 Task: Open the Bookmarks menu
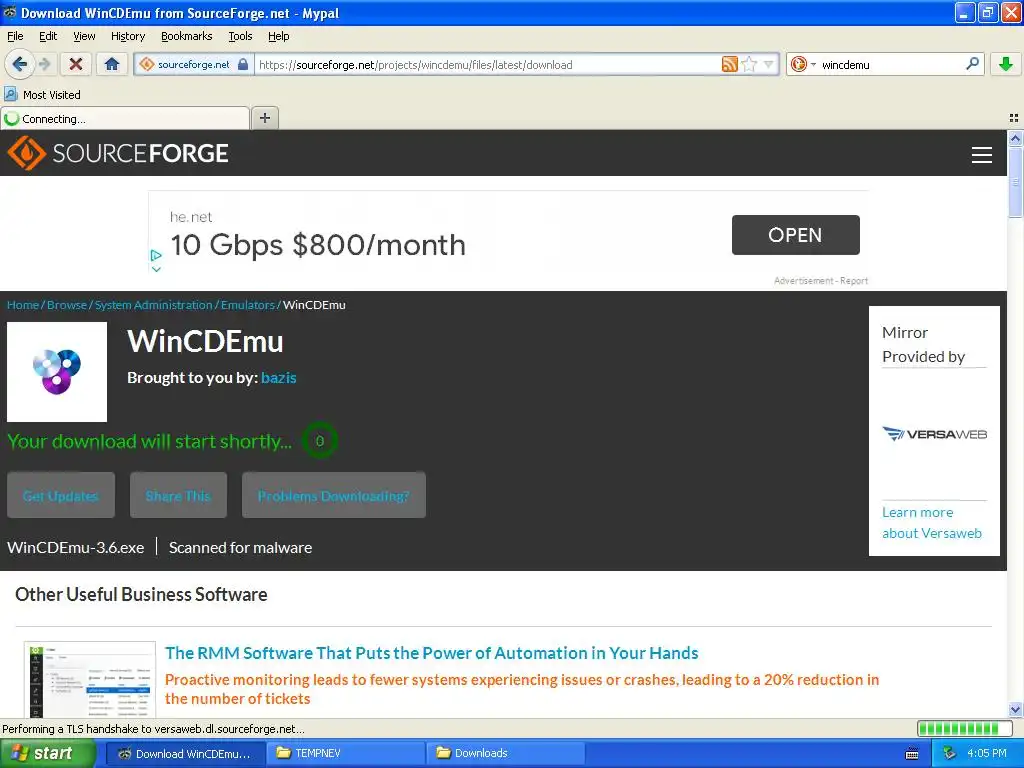187,36
